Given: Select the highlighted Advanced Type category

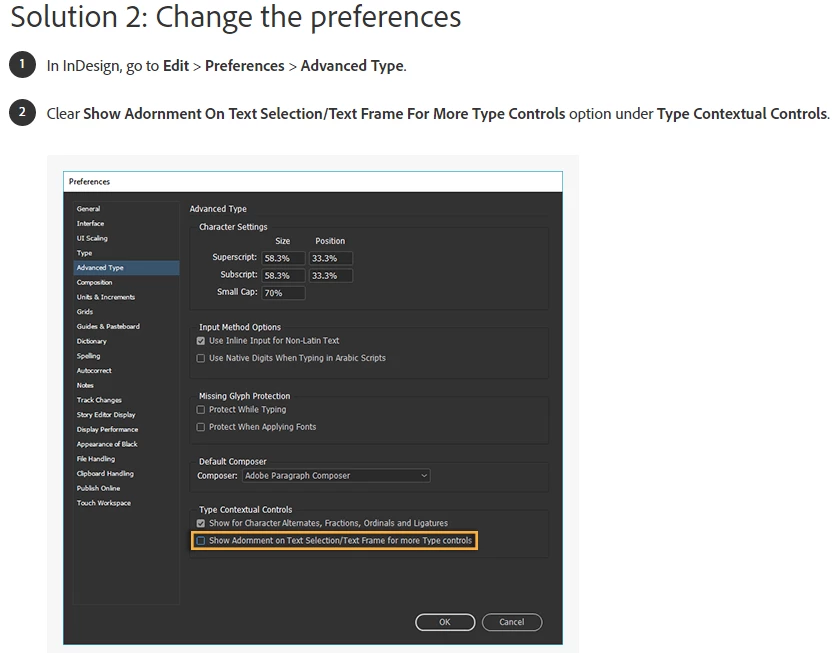Looking at the screenshot, I should pos(126,268).
